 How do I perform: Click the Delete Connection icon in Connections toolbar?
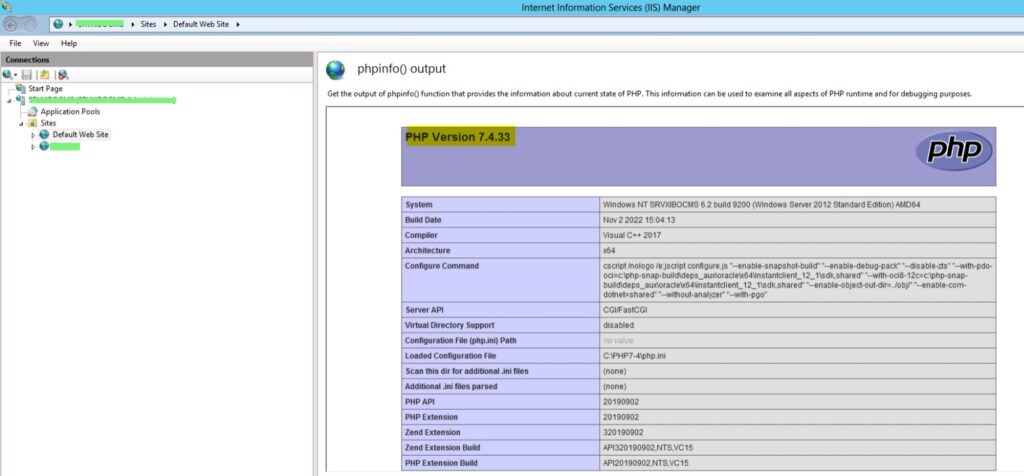coord(63,75)
